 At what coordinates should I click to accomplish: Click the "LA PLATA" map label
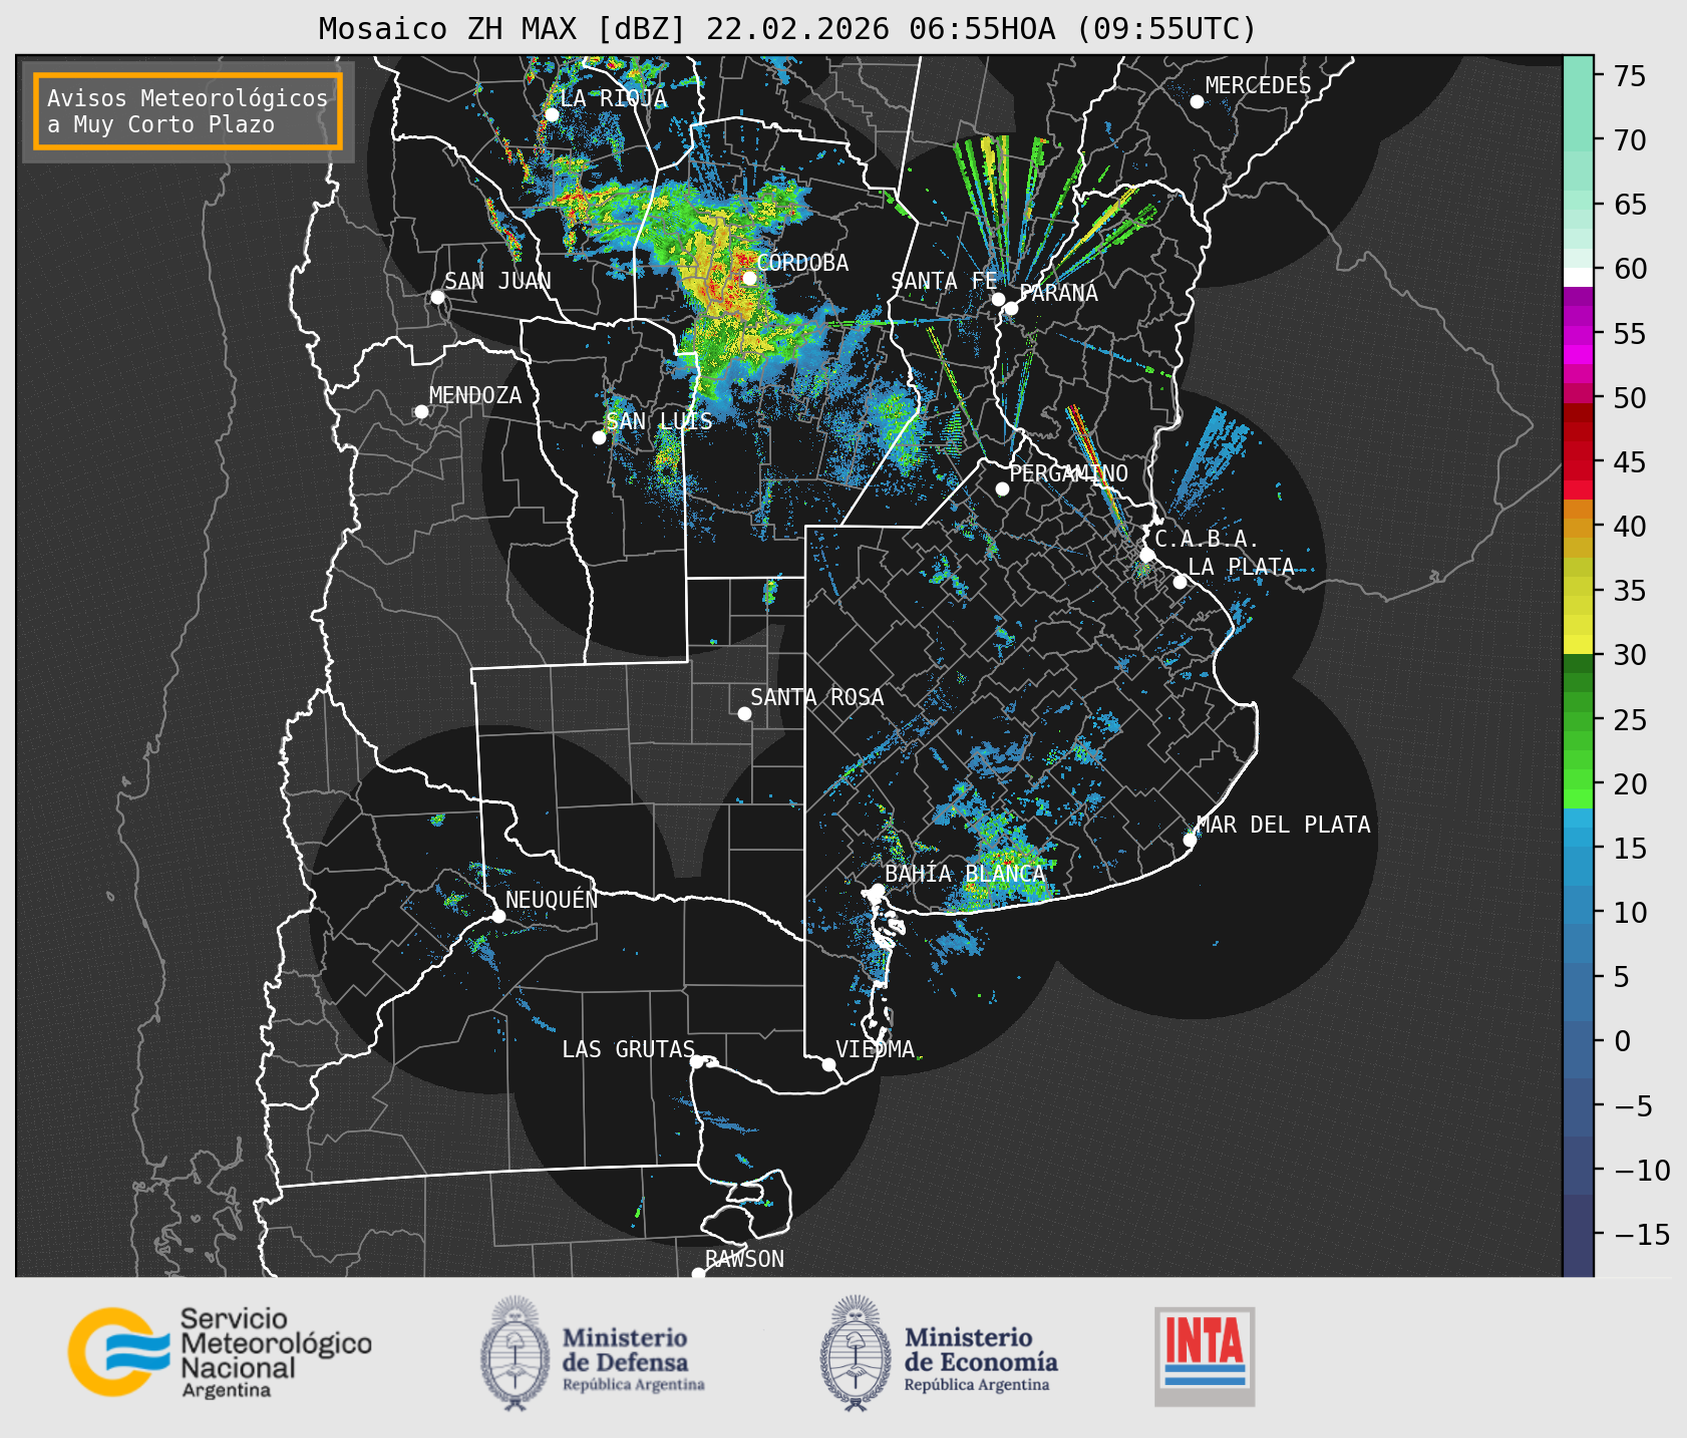coord(1241,567)
